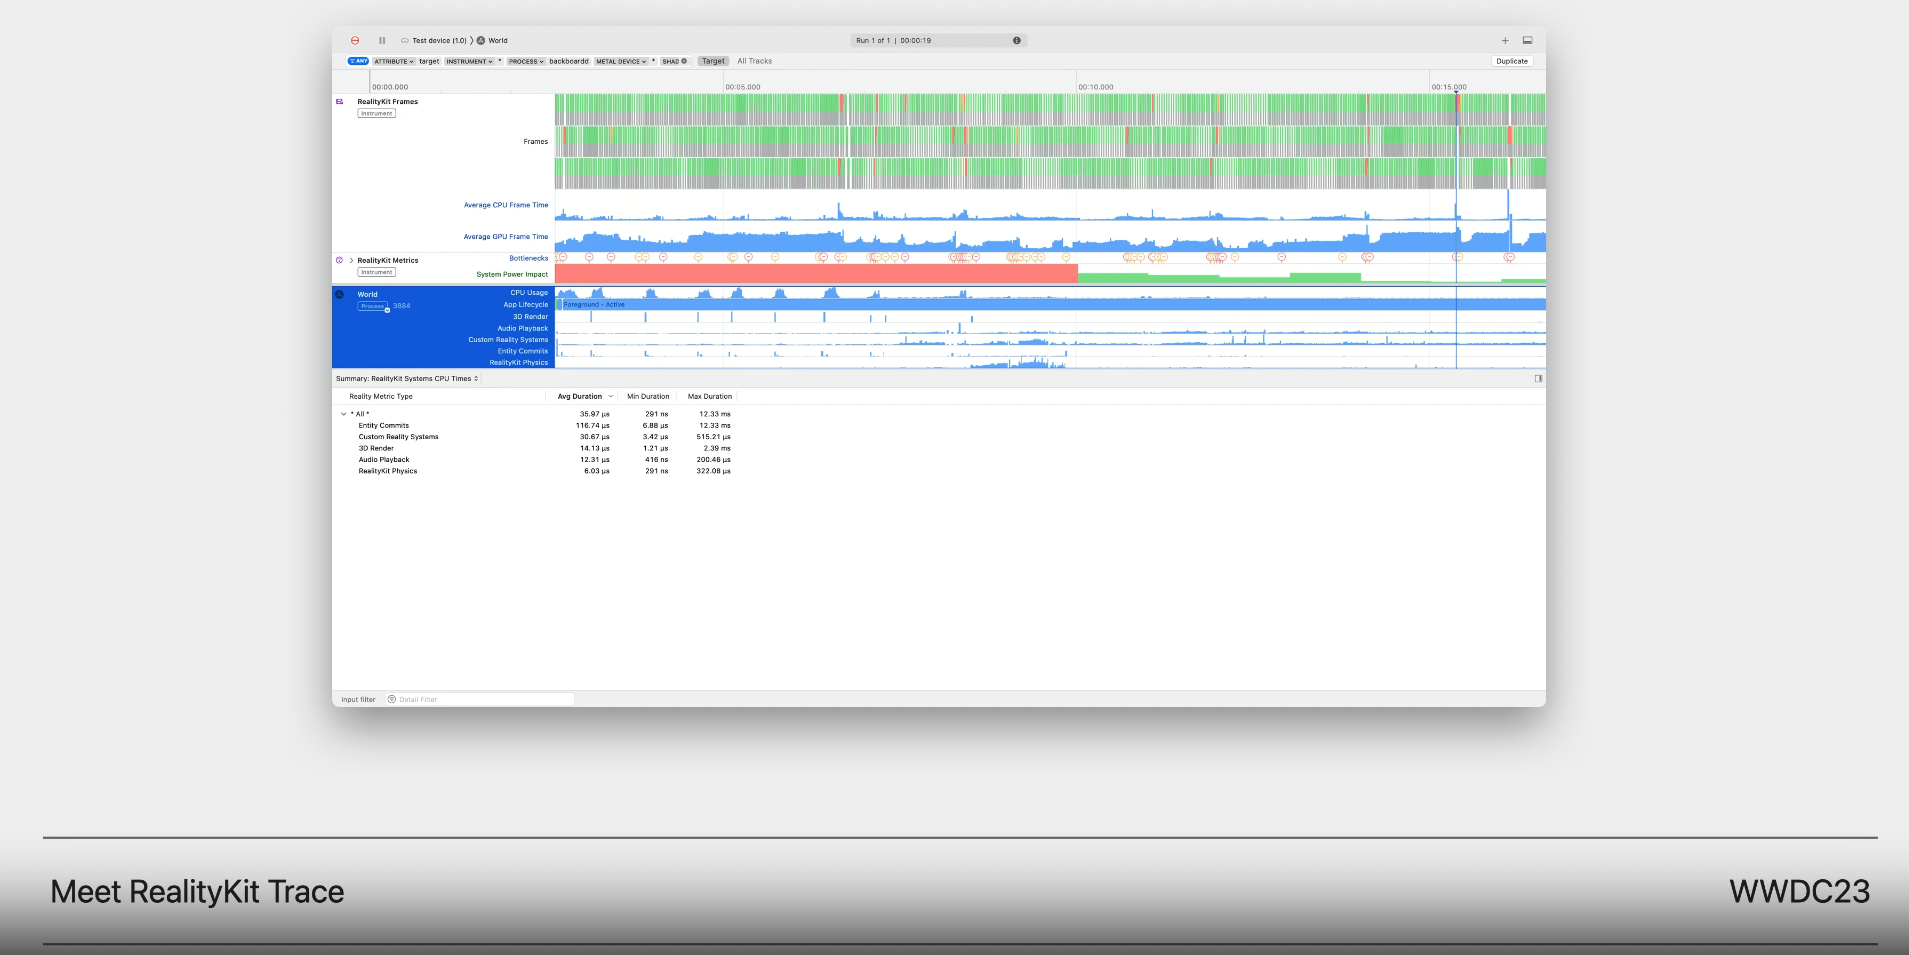Select the System Power Impact lane label
The width and height of the screenshot is (1909, 955).
[x=512, y=274]
